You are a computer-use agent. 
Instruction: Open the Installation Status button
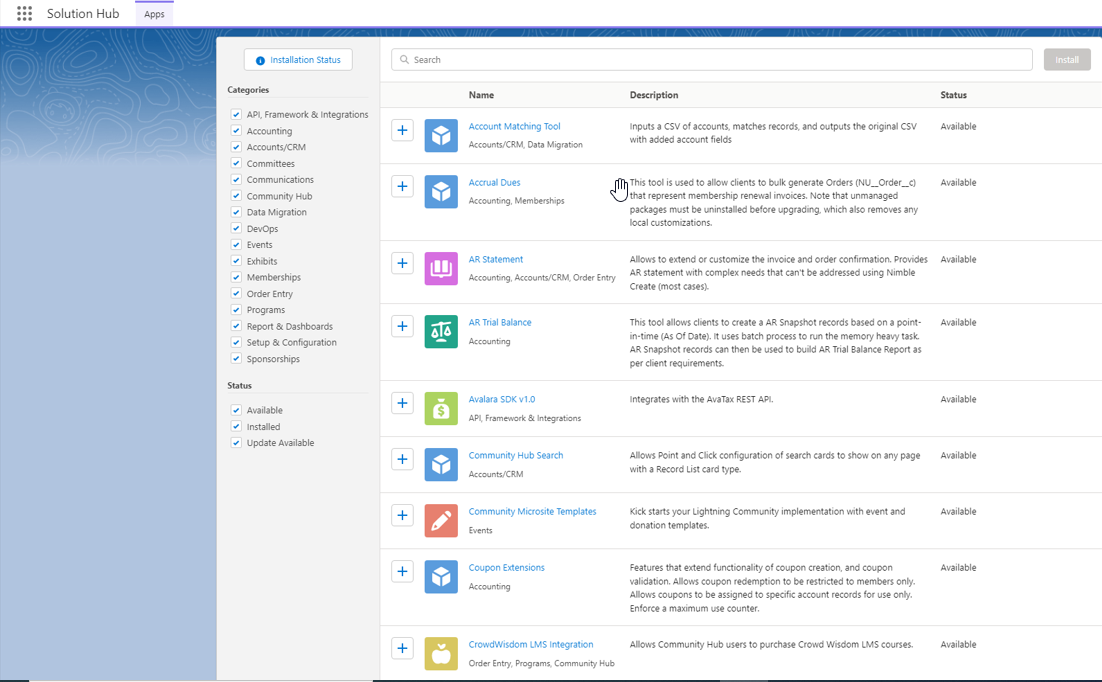pyautogui.click(x=298, y=60)
